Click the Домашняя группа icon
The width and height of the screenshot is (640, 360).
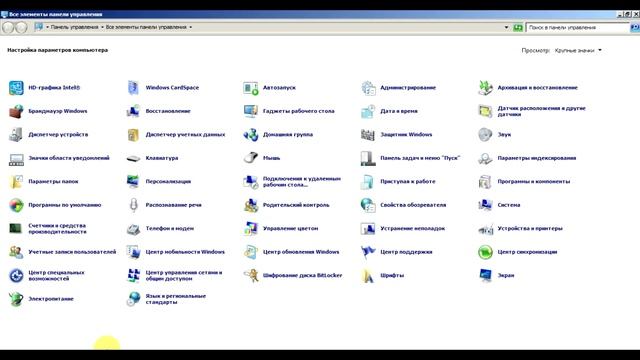[x=251, y=135]
